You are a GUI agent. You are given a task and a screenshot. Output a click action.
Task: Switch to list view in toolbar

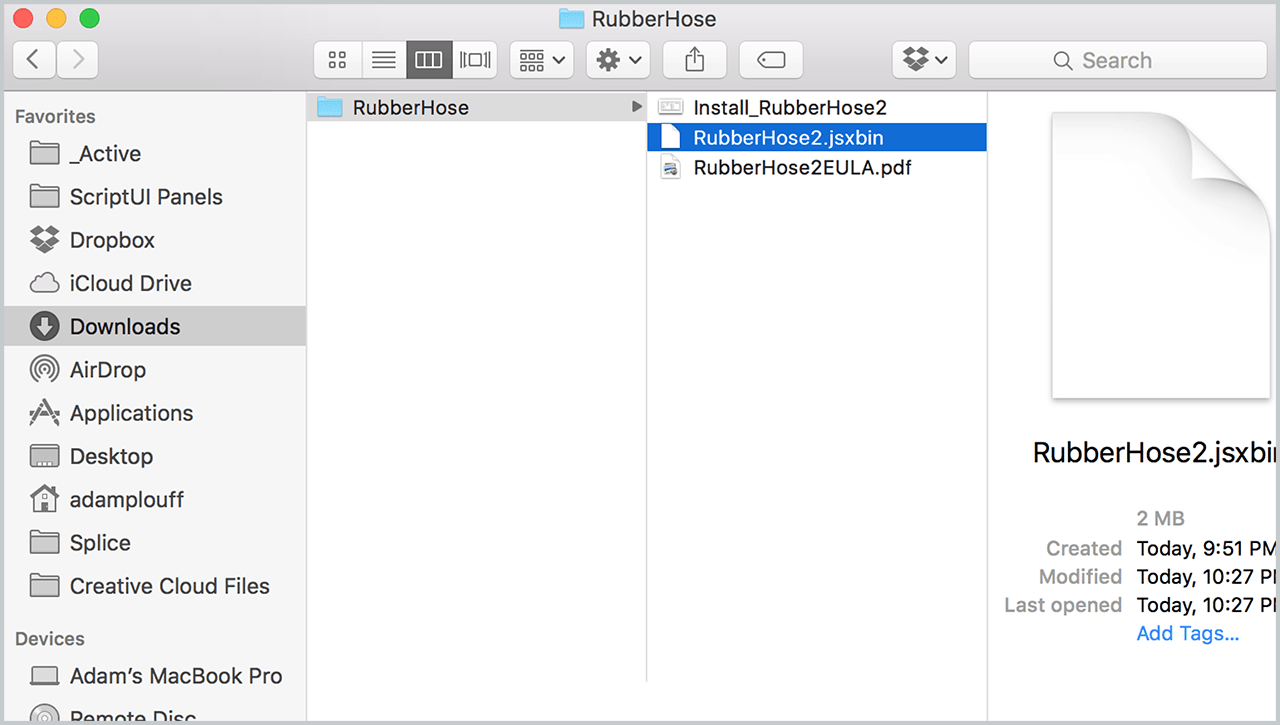tap(383, 60)
